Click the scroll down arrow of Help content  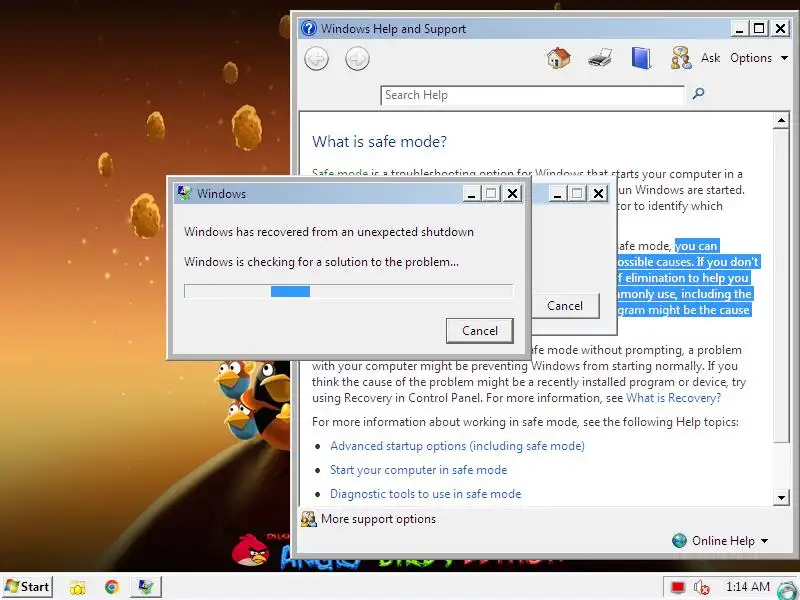click(x=781, y=497)
